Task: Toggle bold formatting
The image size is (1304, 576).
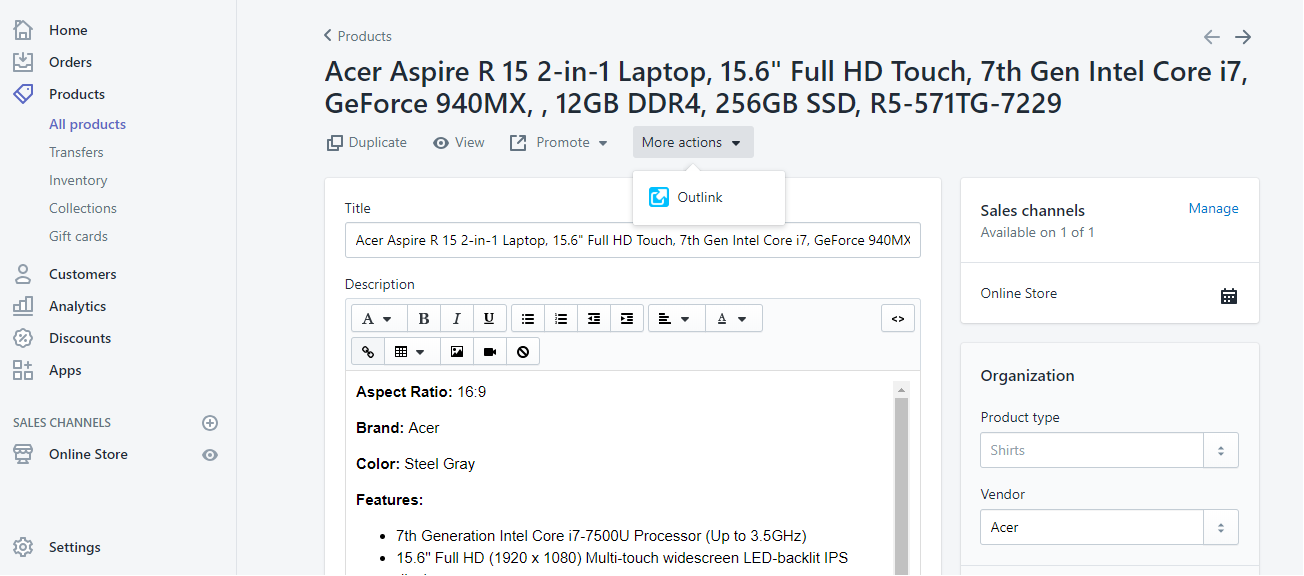Action: coord(424,319)
